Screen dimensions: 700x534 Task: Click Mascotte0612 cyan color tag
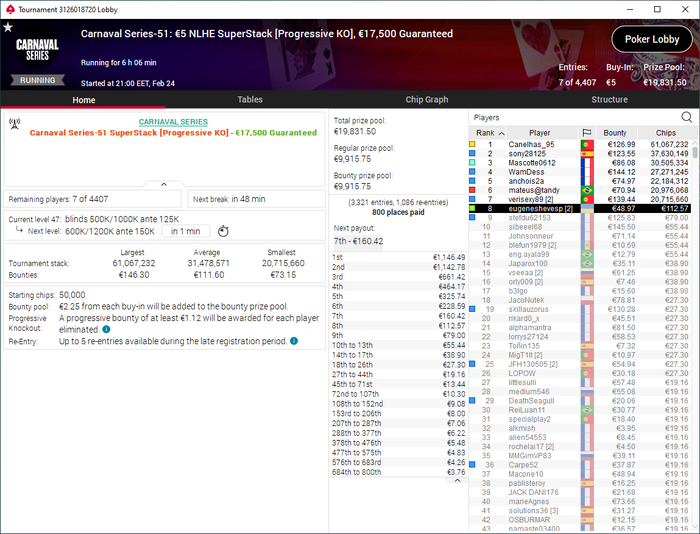pos(472,163)
